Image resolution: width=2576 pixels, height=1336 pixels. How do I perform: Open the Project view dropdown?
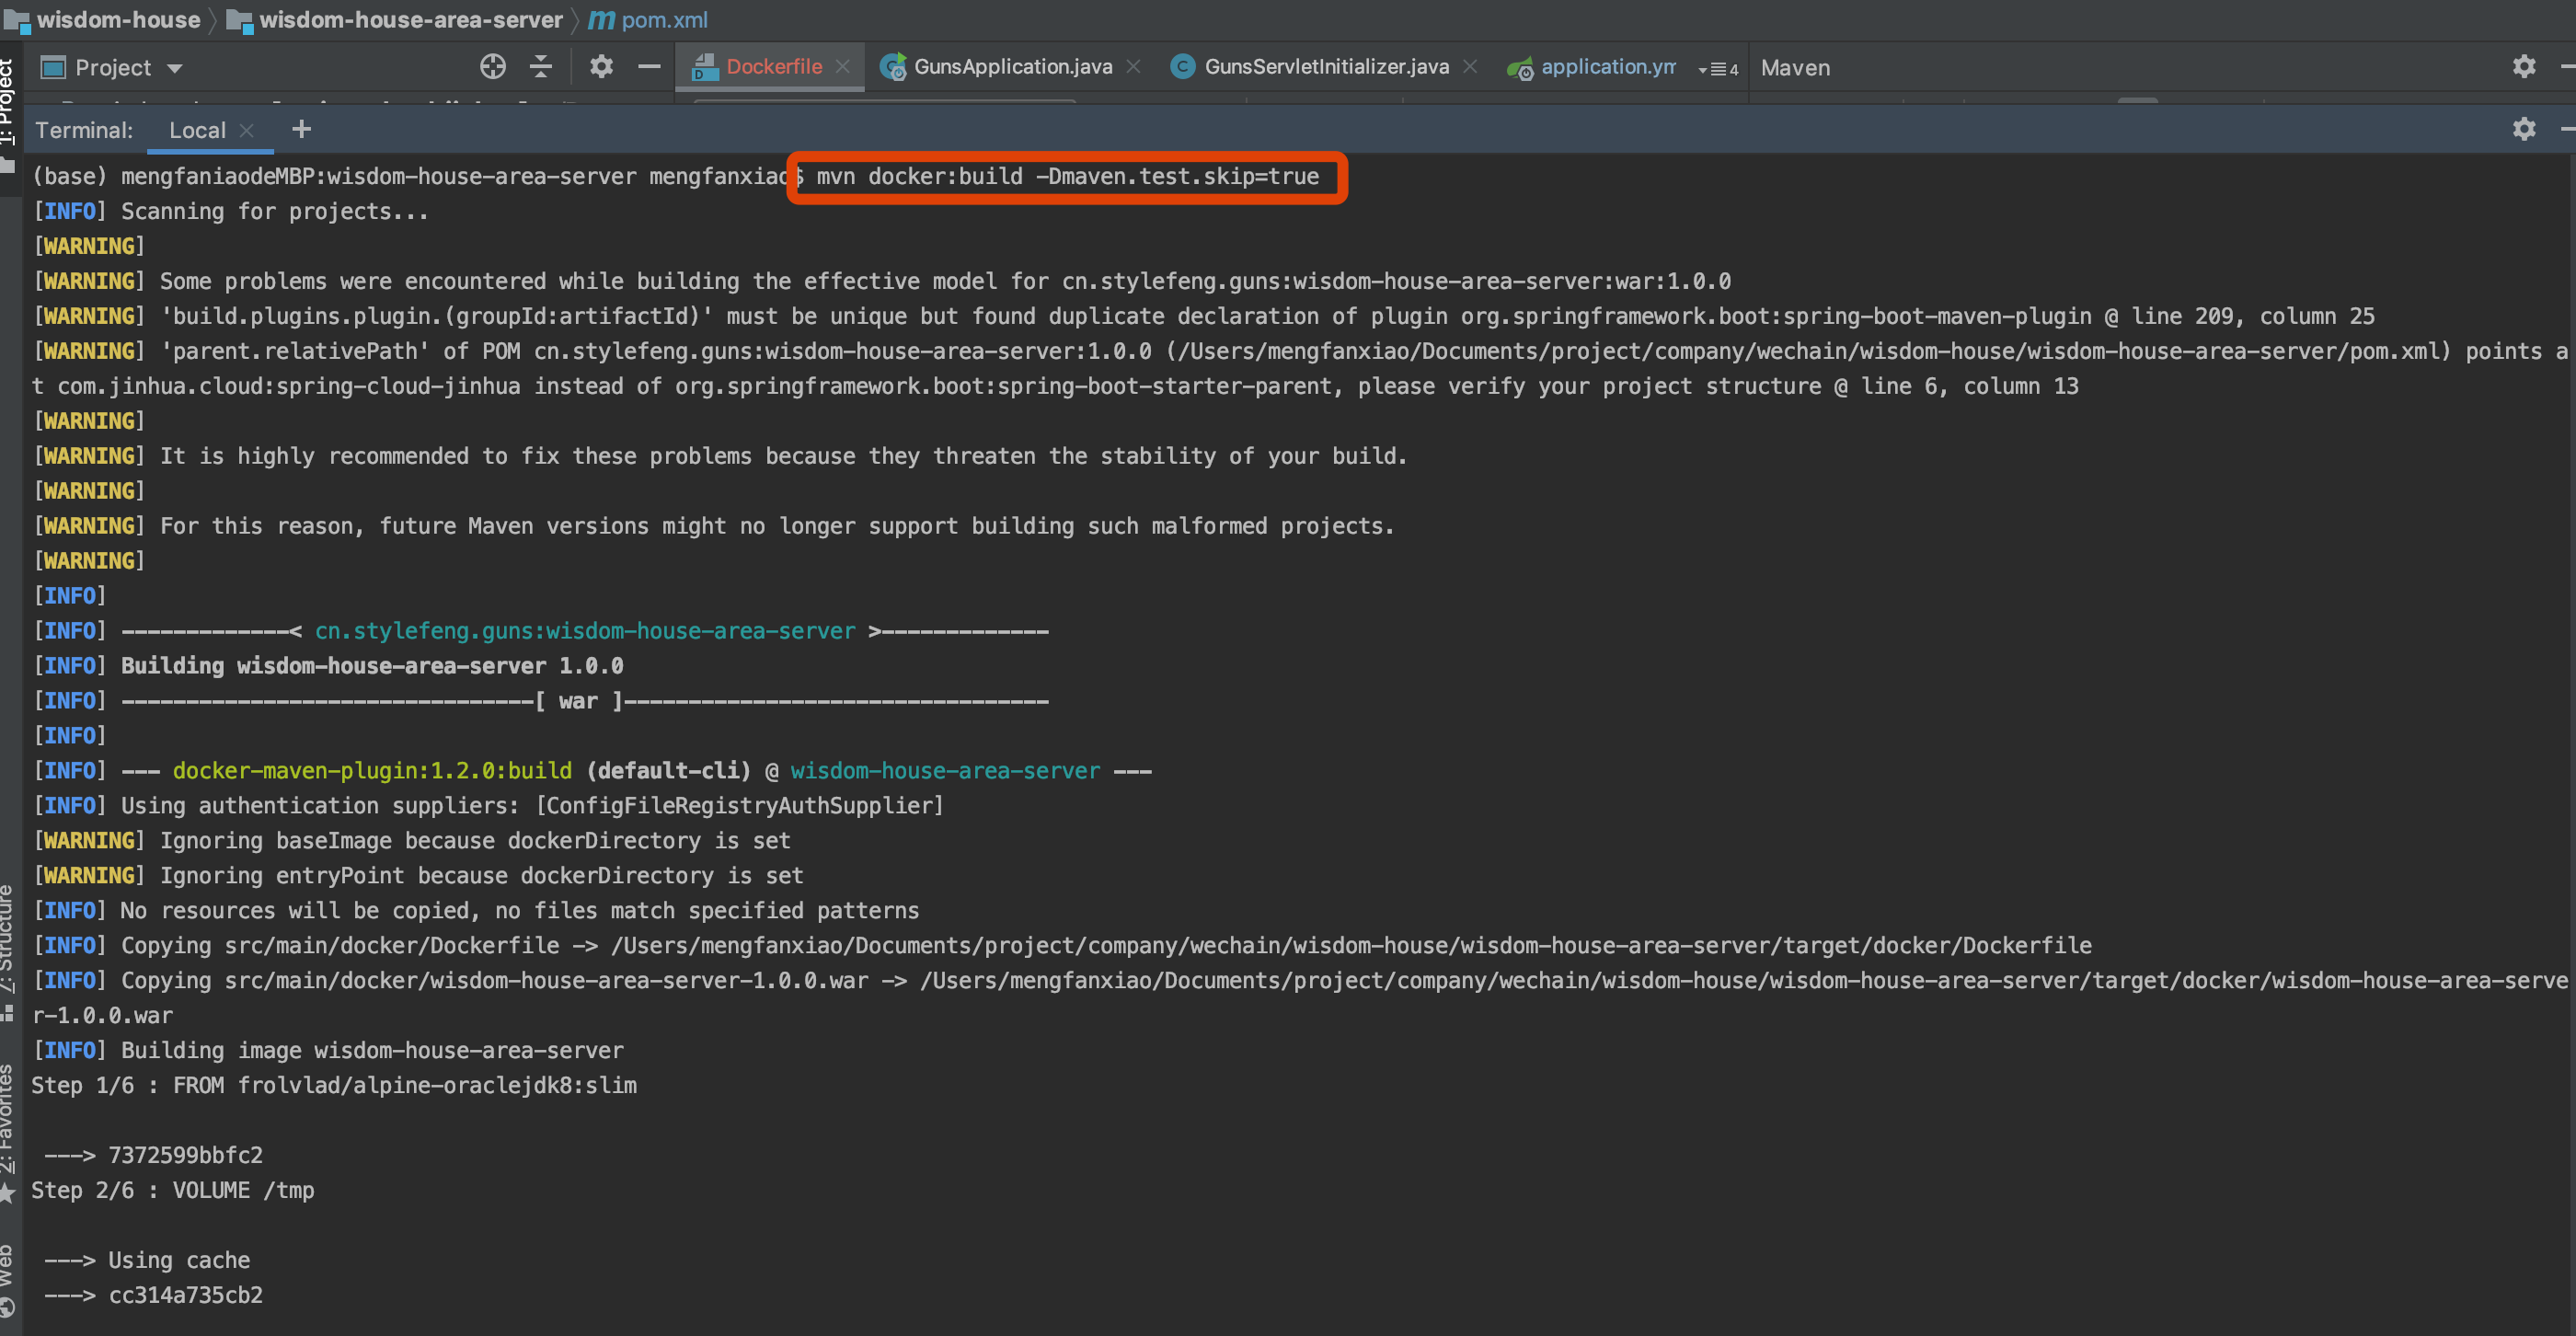(112, 68)
